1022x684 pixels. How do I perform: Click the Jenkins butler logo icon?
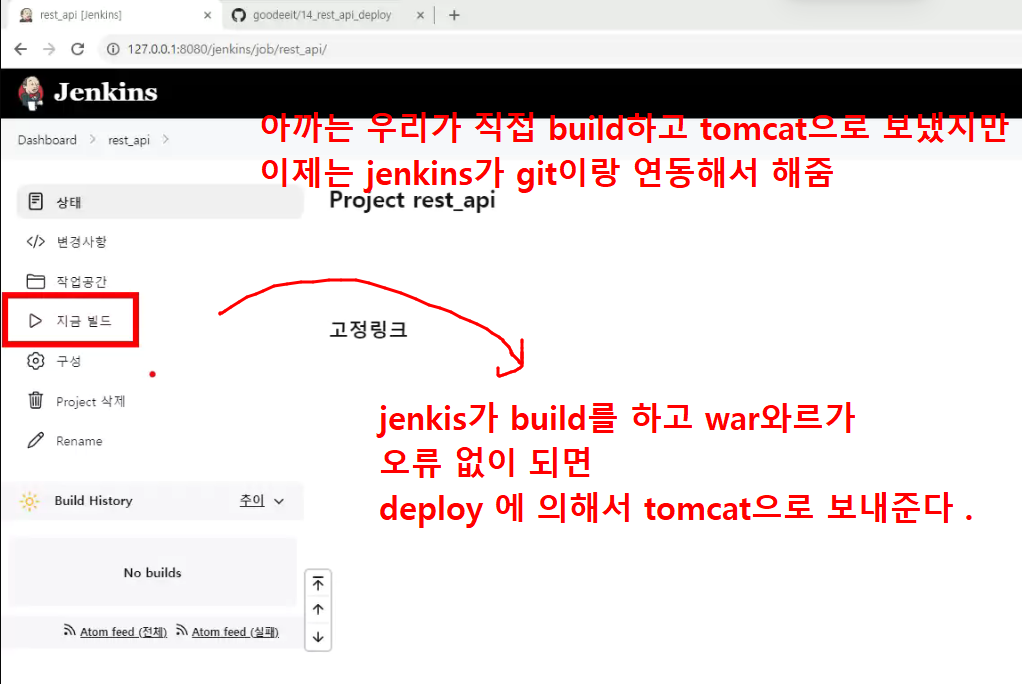point(31,93)
